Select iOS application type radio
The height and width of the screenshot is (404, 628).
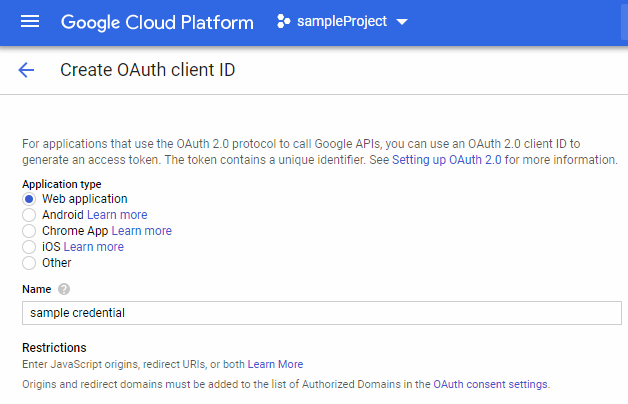(29, 247)
